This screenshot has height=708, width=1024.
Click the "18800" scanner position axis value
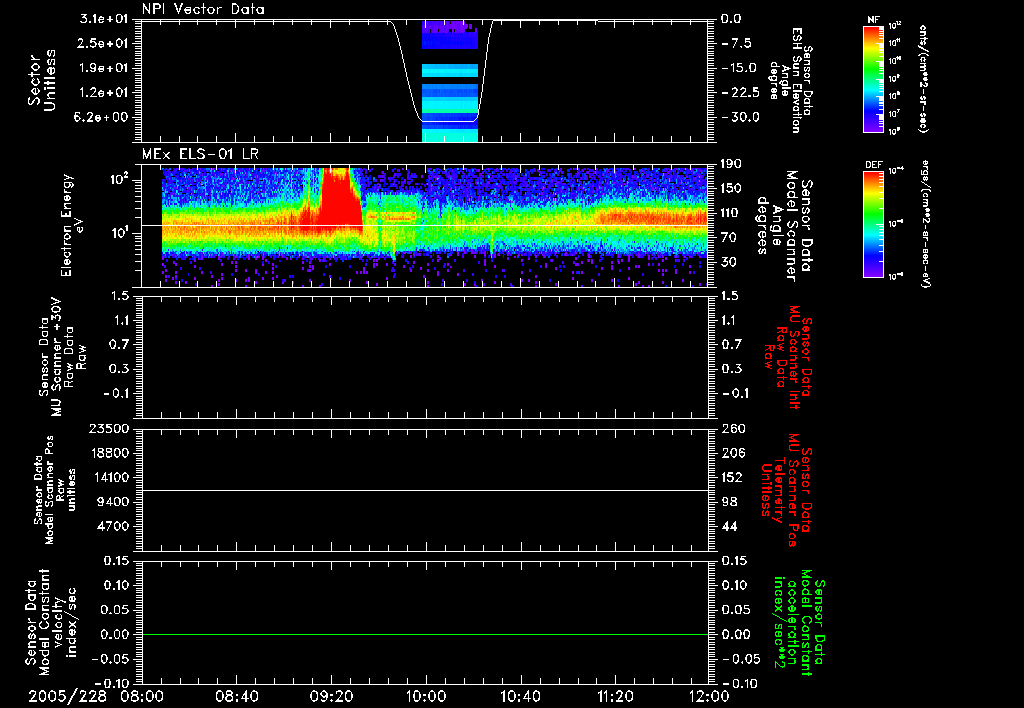click(x=108, y=453)
